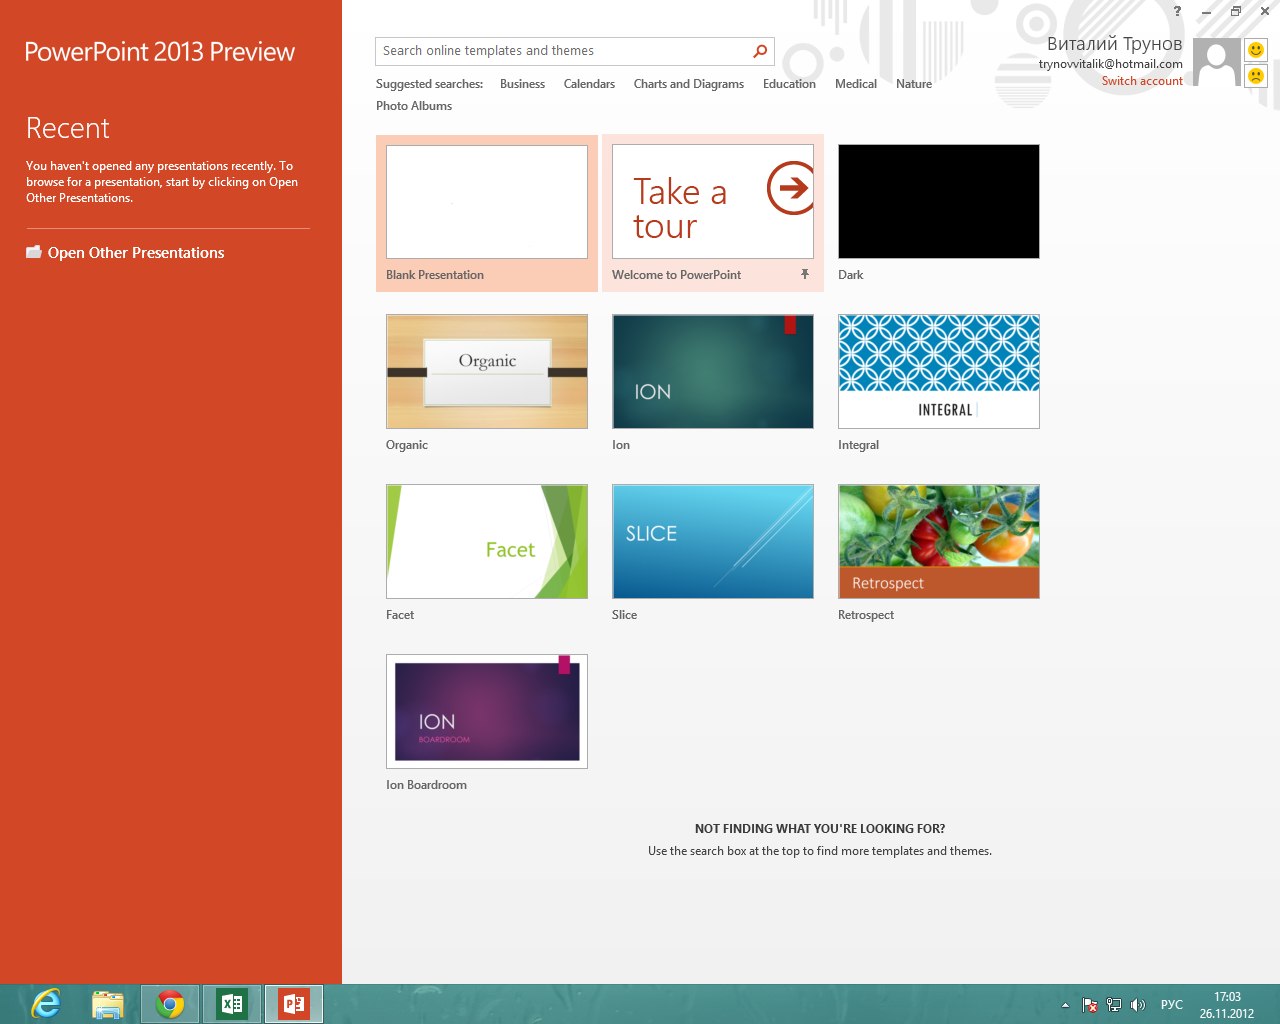1280x1024 pixels.
Task: Click PowerPoint taskbar icon
Action: pos(294,1003)
